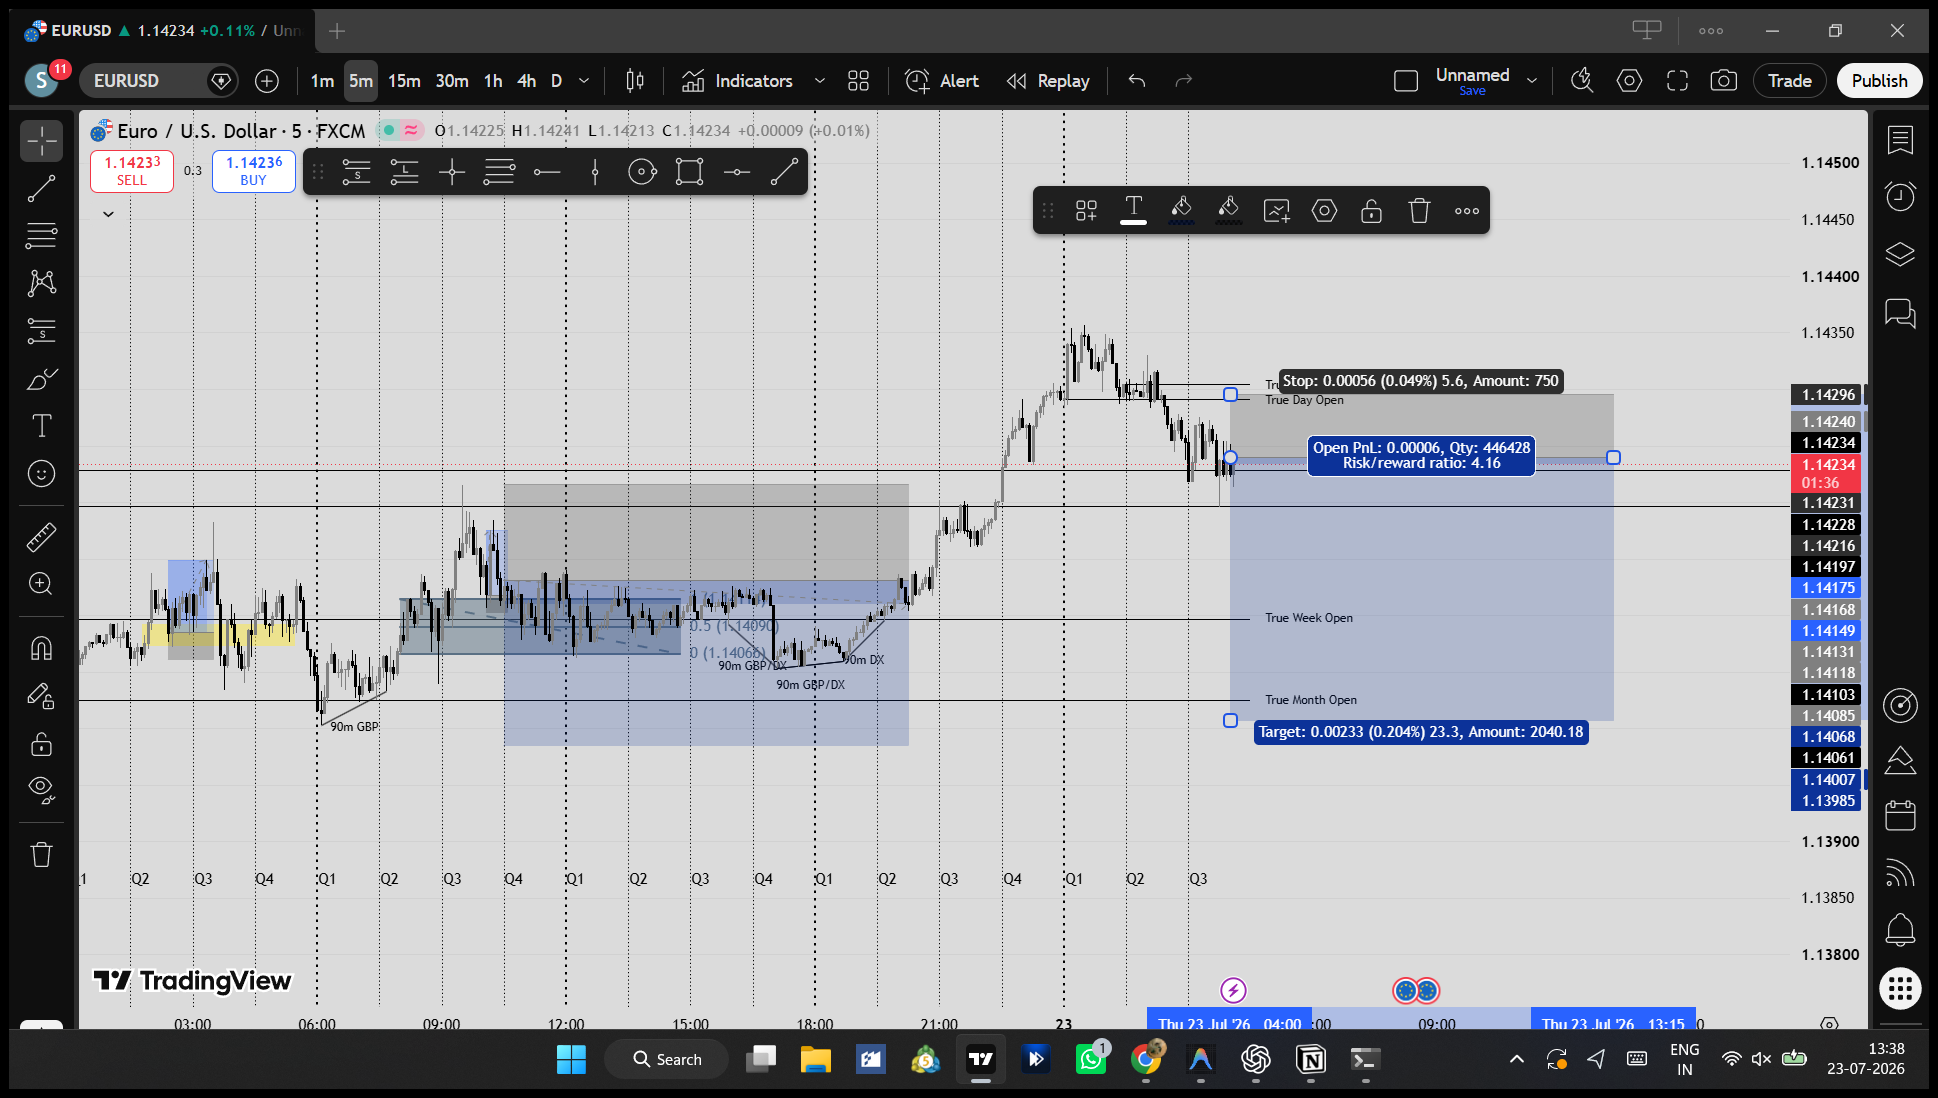This screenshot has height=1098, width=1938.
Task: Take a chart snapshot
Action: click(x=1724, y=81)
